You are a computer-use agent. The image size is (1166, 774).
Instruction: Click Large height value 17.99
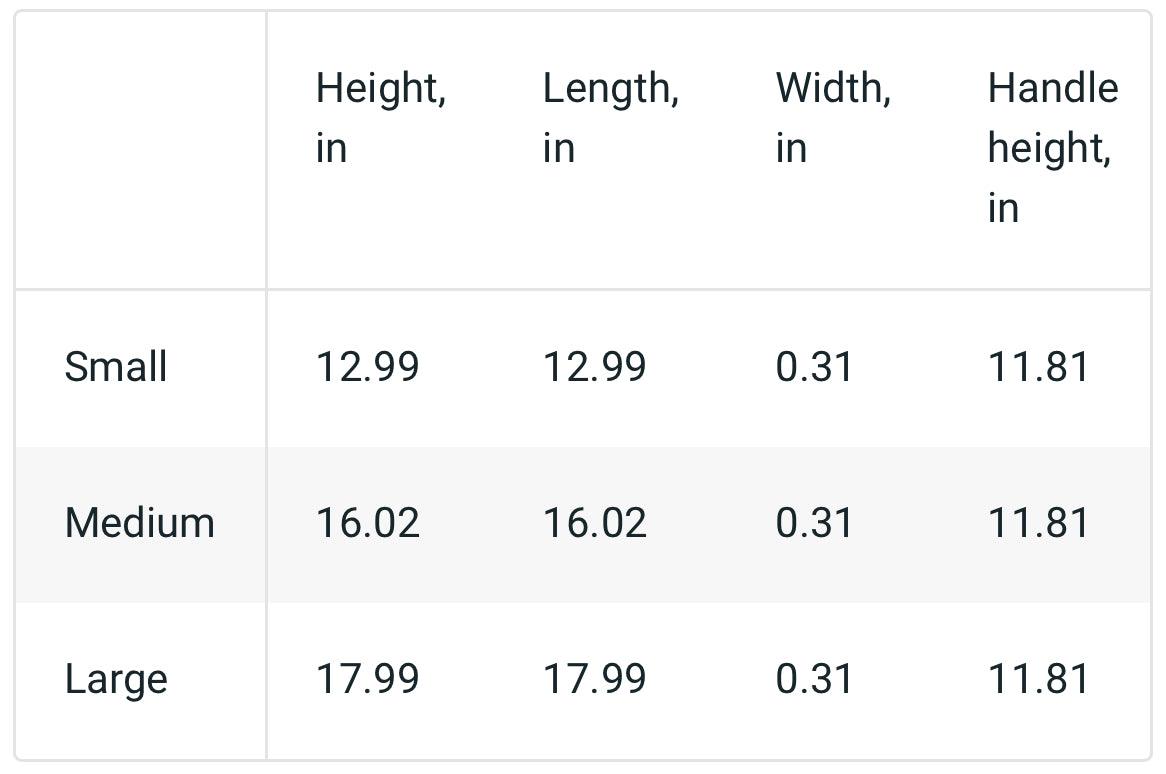tap(367, 679)
